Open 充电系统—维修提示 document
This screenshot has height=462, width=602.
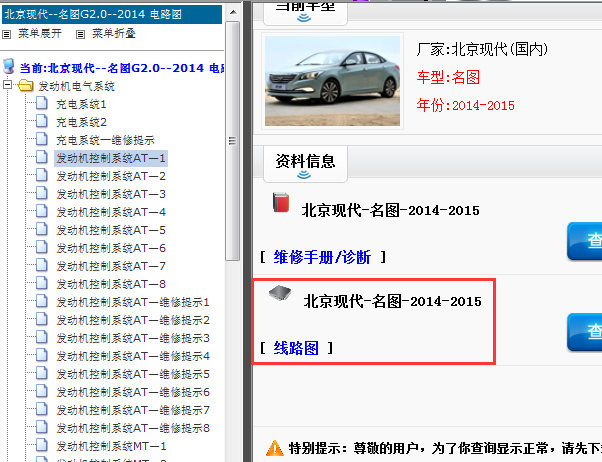(x=105, y=140)
